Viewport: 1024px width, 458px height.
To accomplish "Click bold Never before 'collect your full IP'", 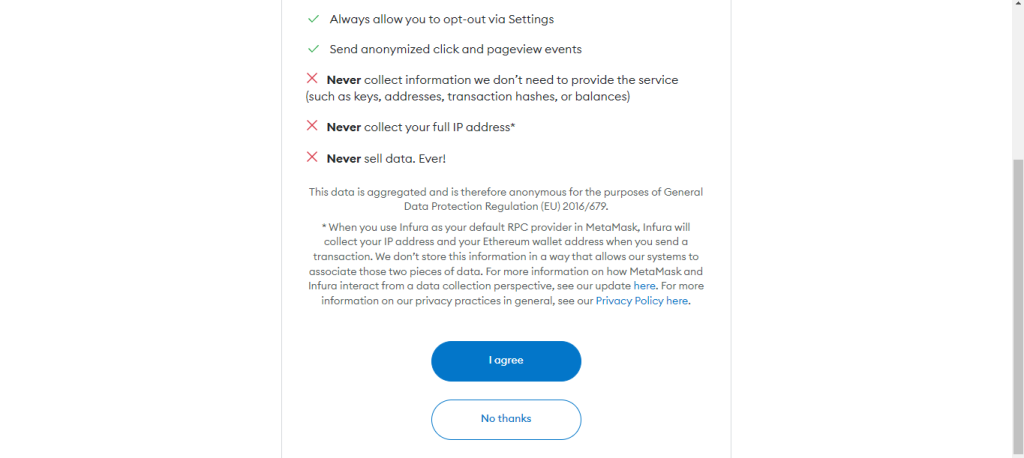I will (x=344, y=127).
